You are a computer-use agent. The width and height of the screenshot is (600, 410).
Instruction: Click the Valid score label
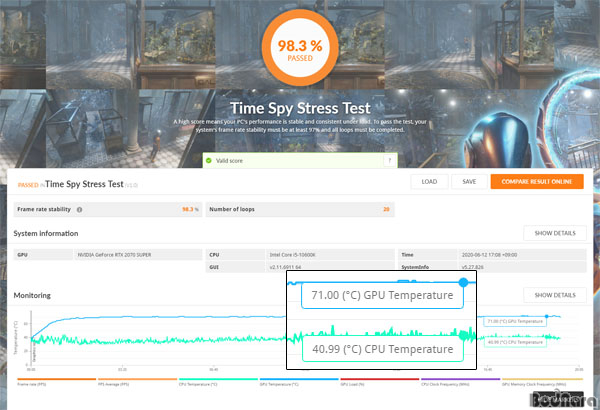(x=229, y=161)
